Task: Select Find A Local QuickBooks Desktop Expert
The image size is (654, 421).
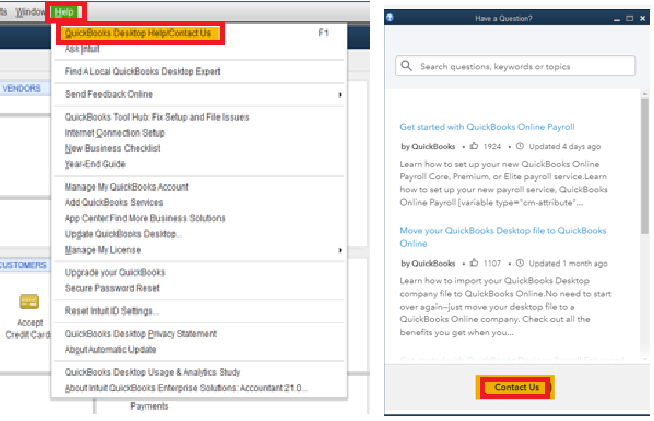Action: pyautogui.click(x=142, y=71)
